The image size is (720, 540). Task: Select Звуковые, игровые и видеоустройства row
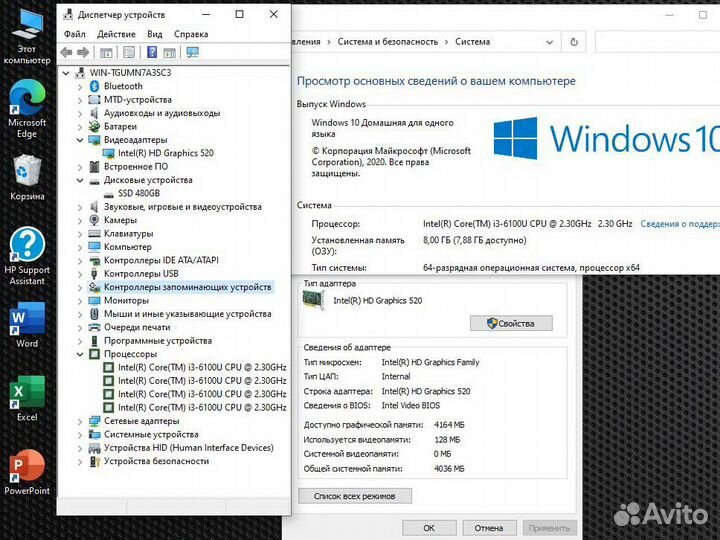coord(183,207)
